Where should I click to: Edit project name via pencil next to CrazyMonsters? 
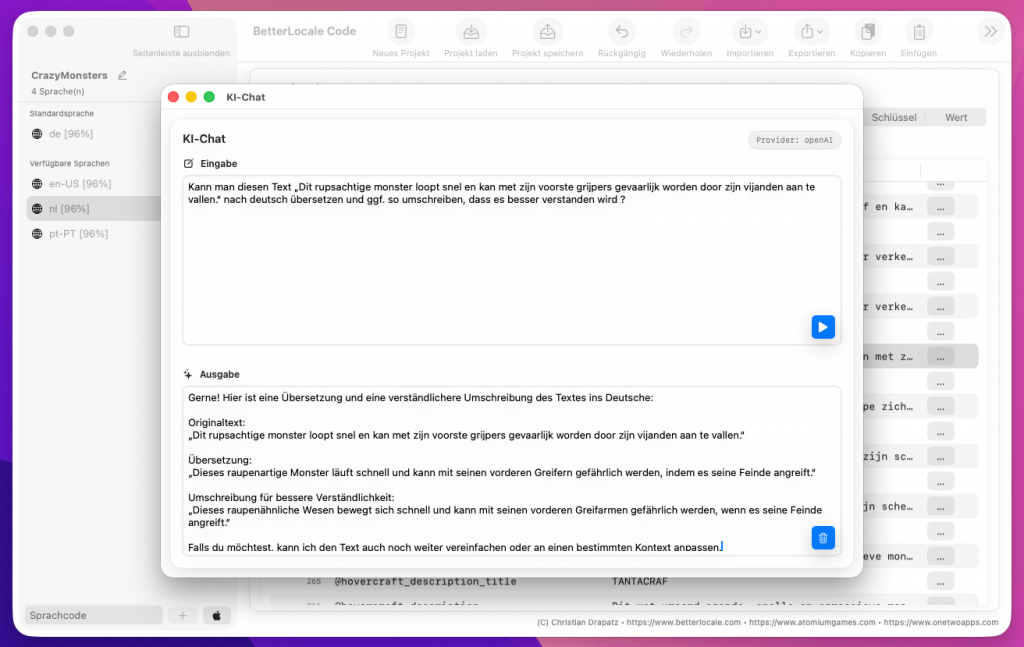[x=122, y=75]
